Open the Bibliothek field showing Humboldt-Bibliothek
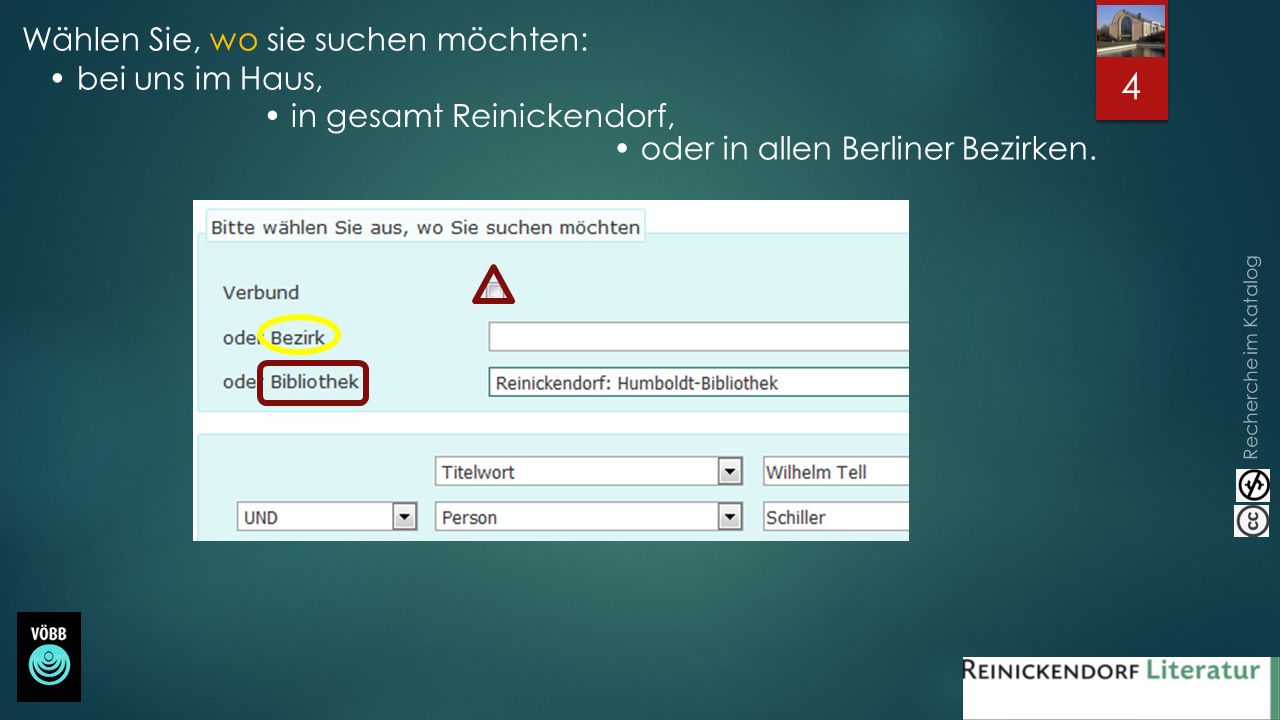The width and height of the screenshot is (1280, 720). [x=698, y=382]
